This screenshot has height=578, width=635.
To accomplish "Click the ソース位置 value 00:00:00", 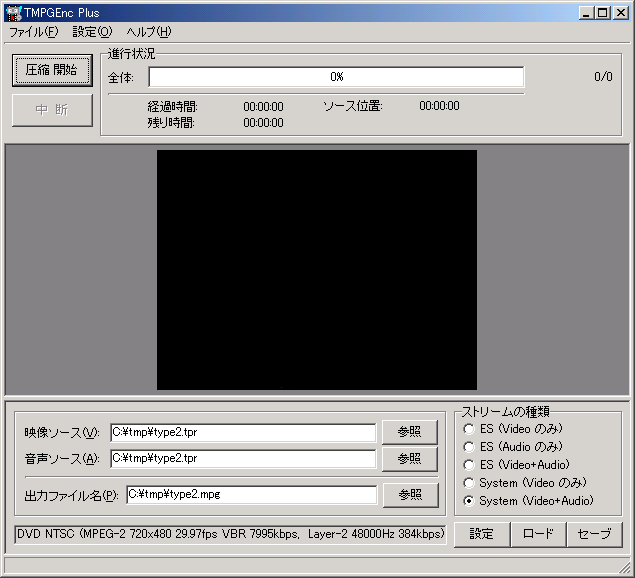I will coord(439,106).
